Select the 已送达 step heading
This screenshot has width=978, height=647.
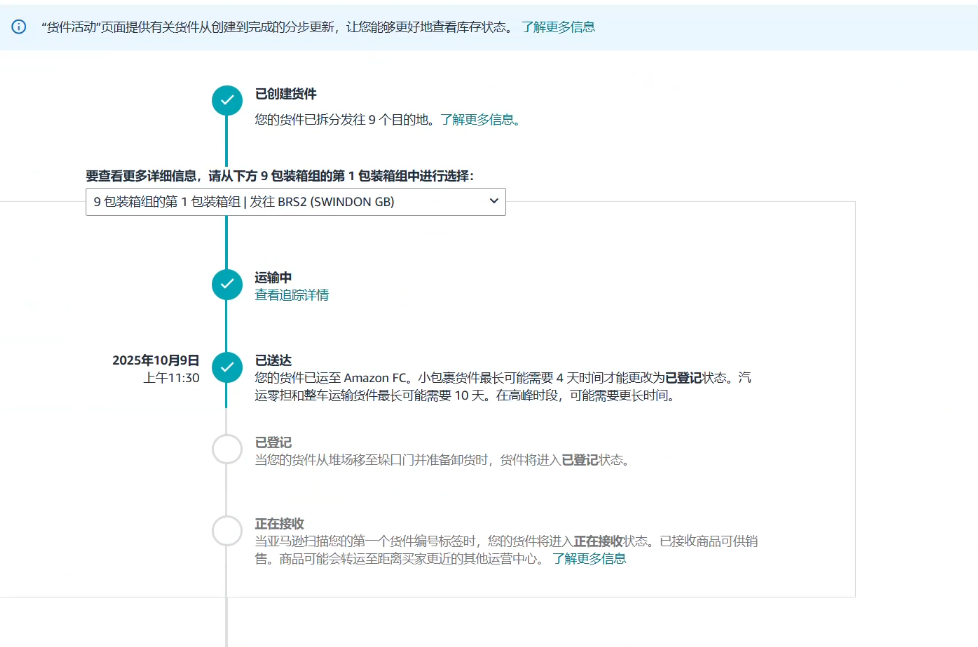point(273,360)
